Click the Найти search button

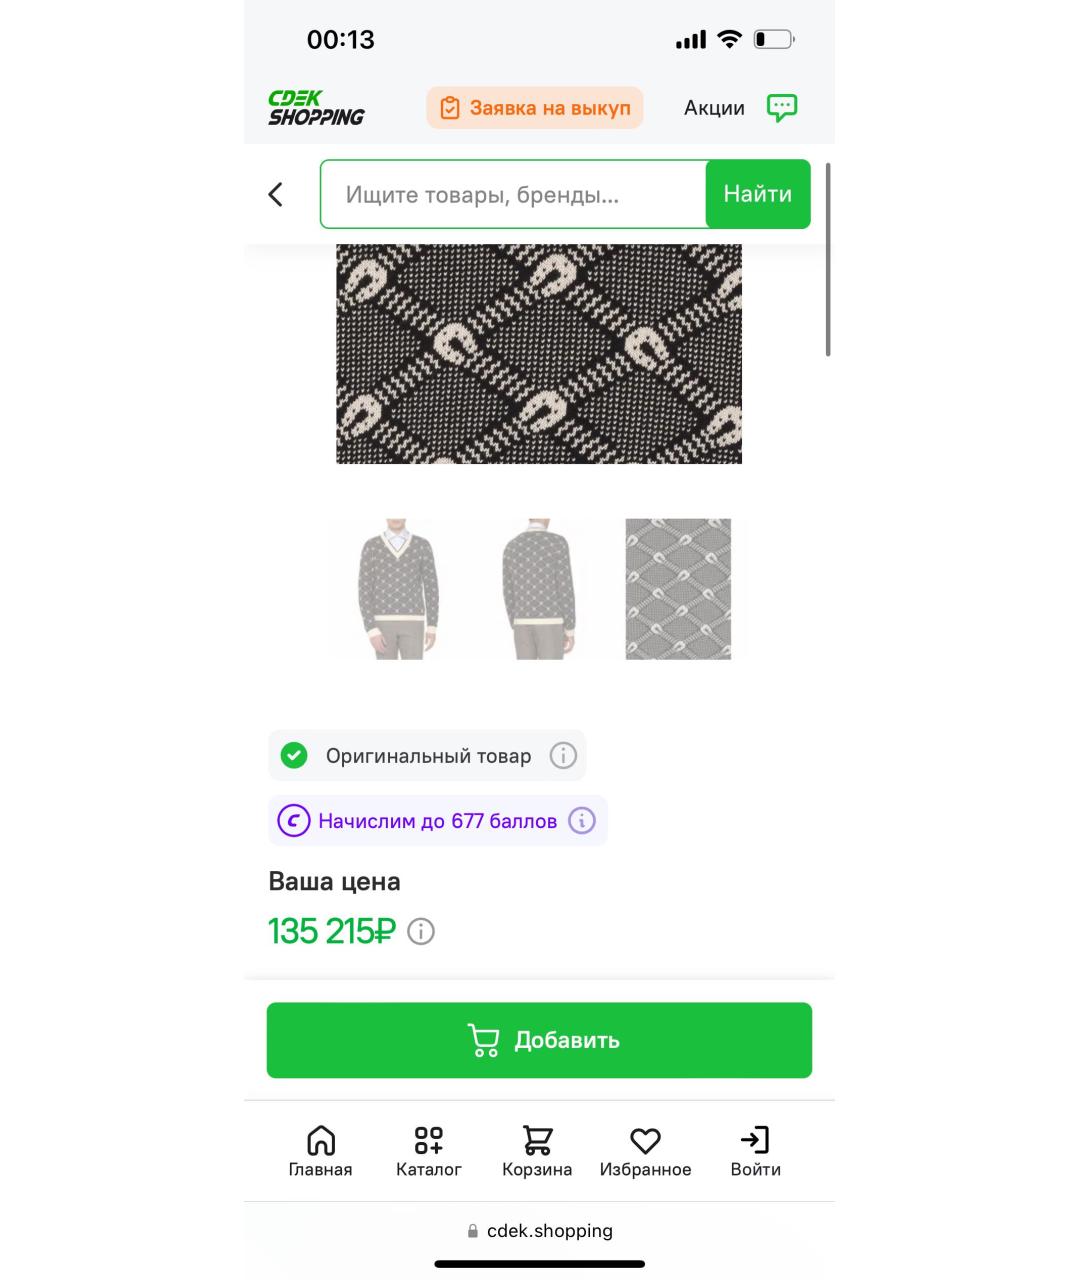tap(758, 194)
